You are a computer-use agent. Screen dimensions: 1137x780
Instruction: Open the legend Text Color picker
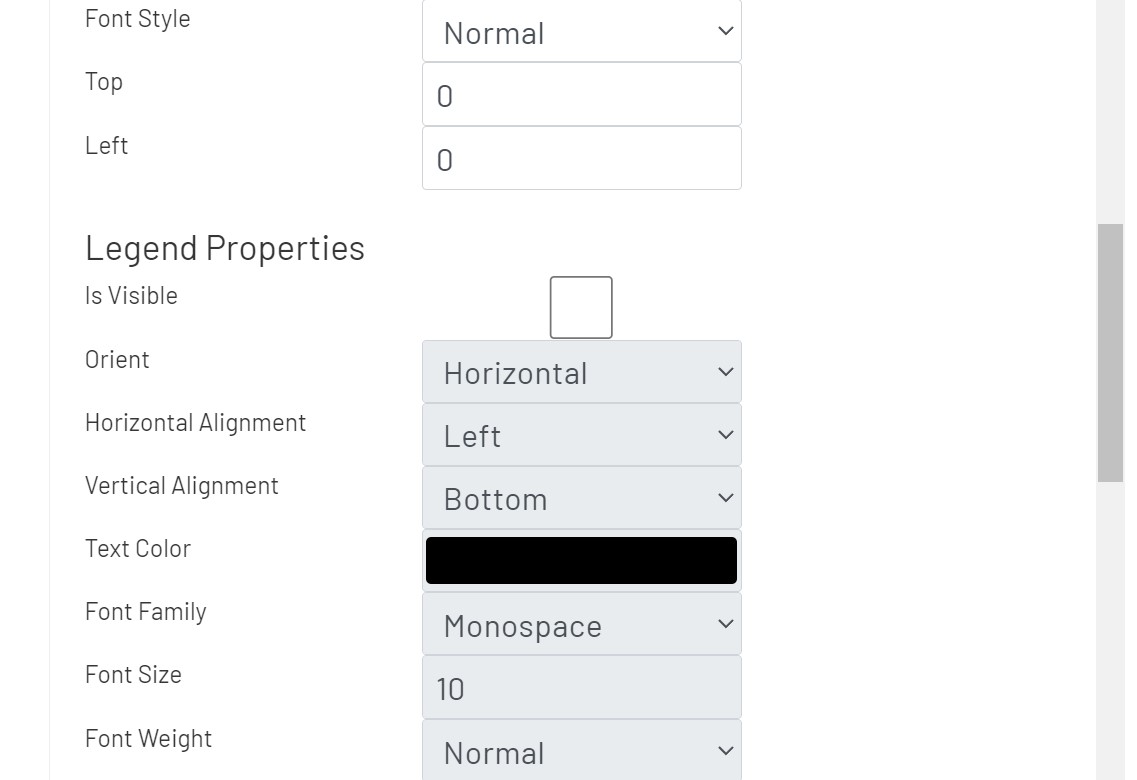(581, 559)
